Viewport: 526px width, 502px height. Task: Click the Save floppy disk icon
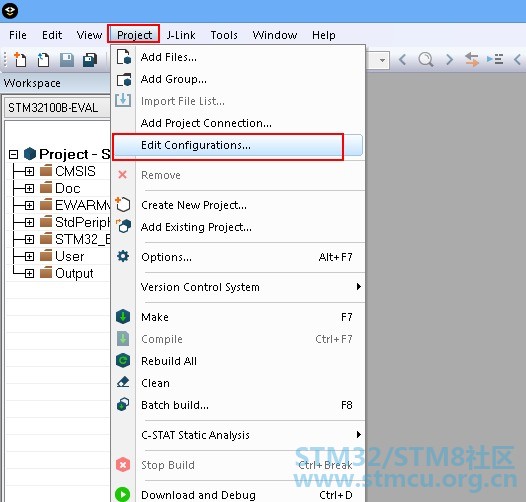tap(67, 60)
